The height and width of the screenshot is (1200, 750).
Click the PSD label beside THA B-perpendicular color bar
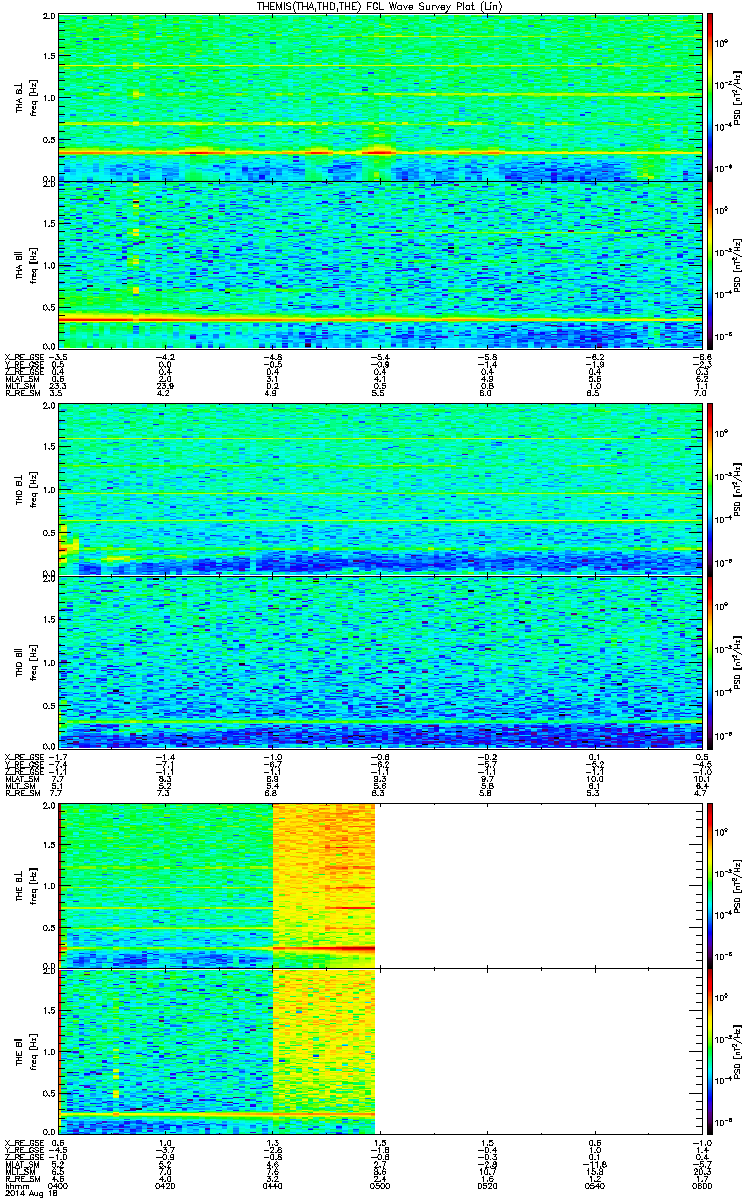tap(736, 97)
